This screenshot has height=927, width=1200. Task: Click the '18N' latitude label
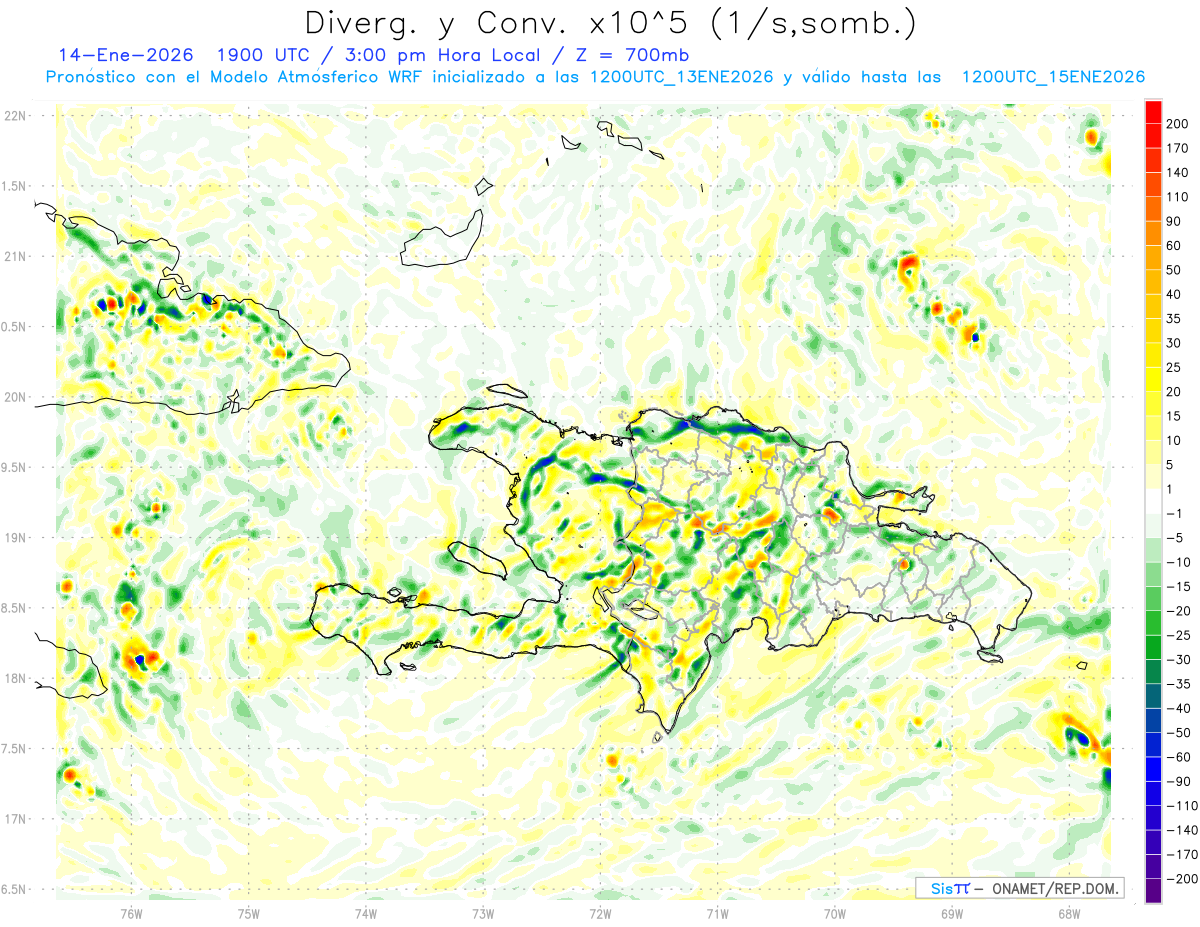(14, 678)
